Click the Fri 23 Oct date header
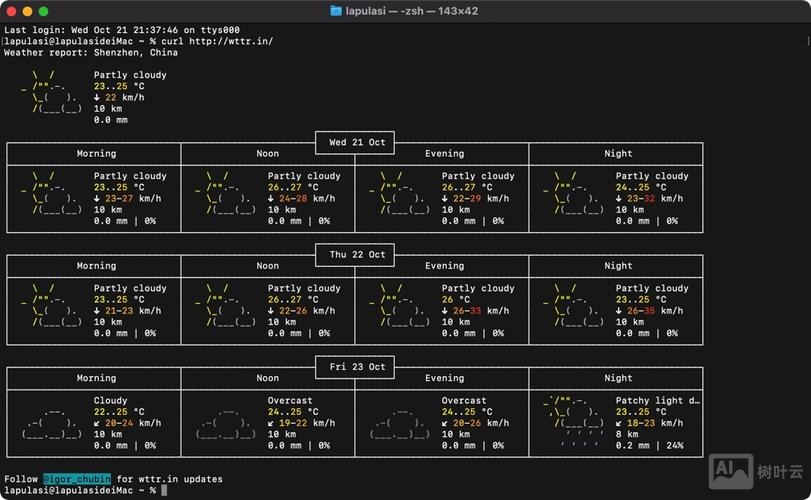Viewport: 811px width, 500px height. coord(355,367)
